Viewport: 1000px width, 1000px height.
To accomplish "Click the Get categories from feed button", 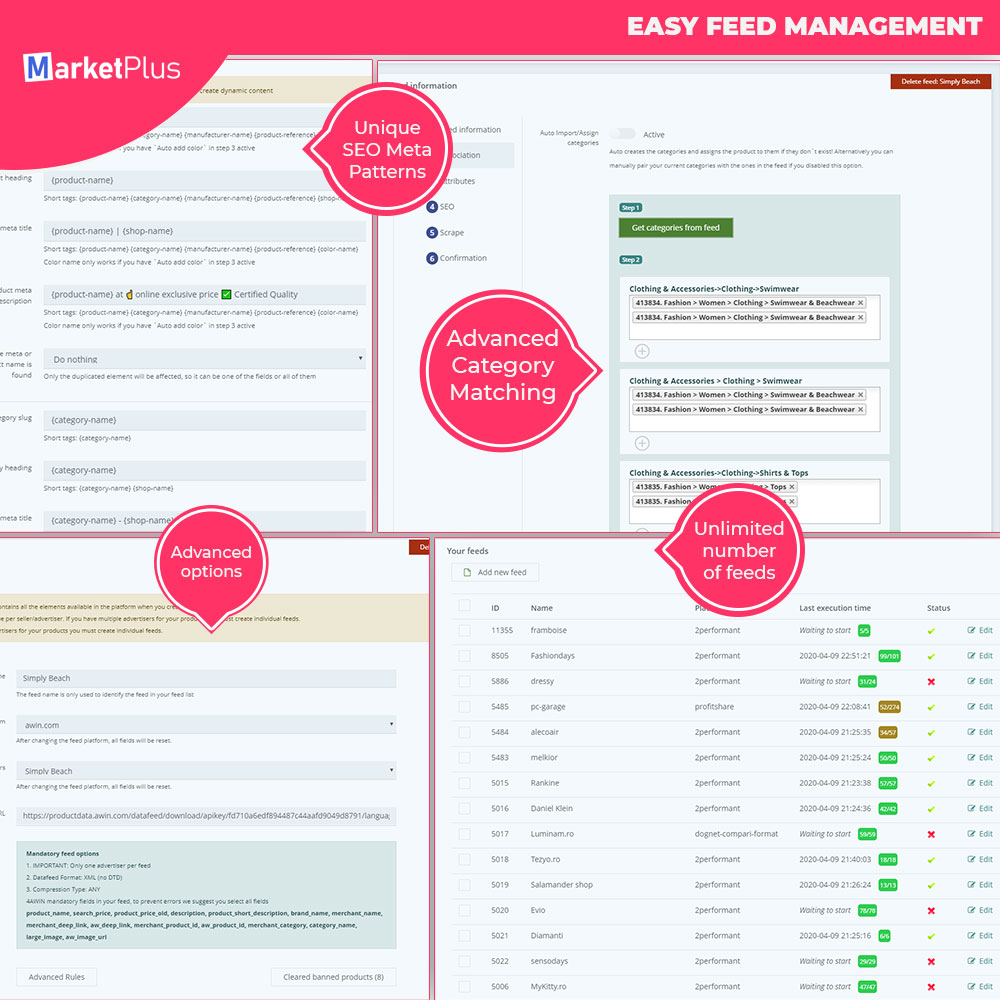I will pyautogui.click(x=675, y=228).
